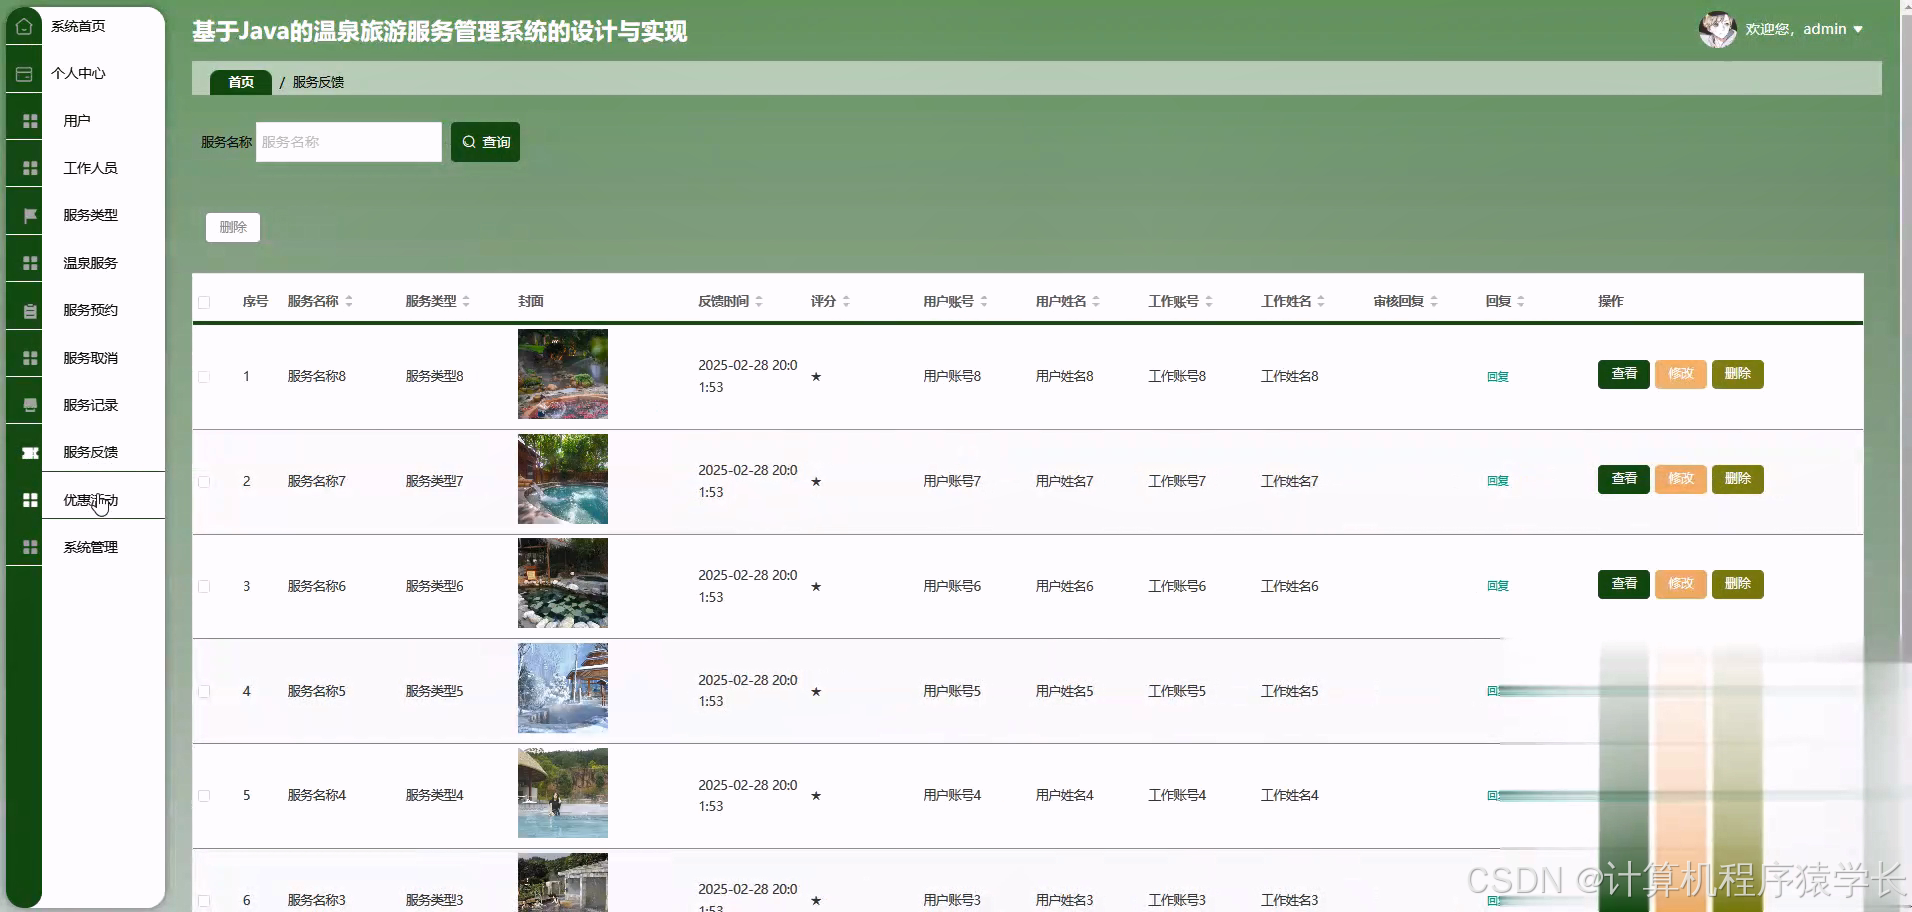The image size is (1912, 912).
Task: Click the 回复 link in row 服务名称7
Action: point(1498,481)
